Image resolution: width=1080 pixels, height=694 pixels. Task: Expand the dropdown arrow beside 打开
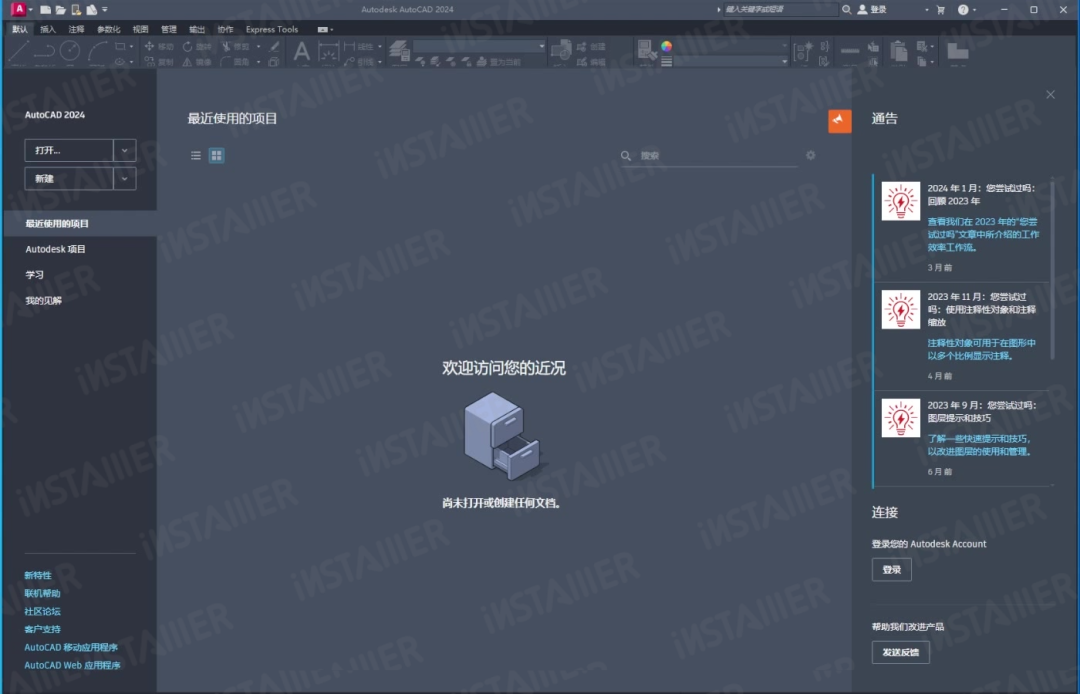pos(125,150)
